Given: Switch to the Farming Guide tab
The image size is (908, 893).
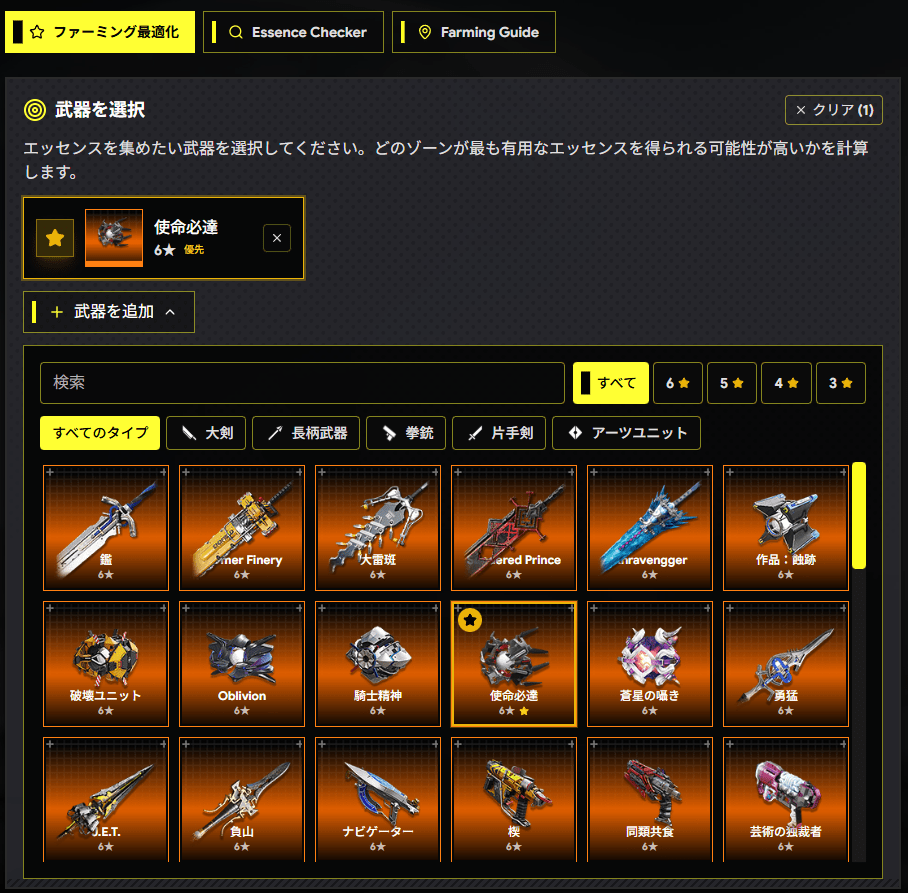Looking at the screenshot, I should 474,32.
